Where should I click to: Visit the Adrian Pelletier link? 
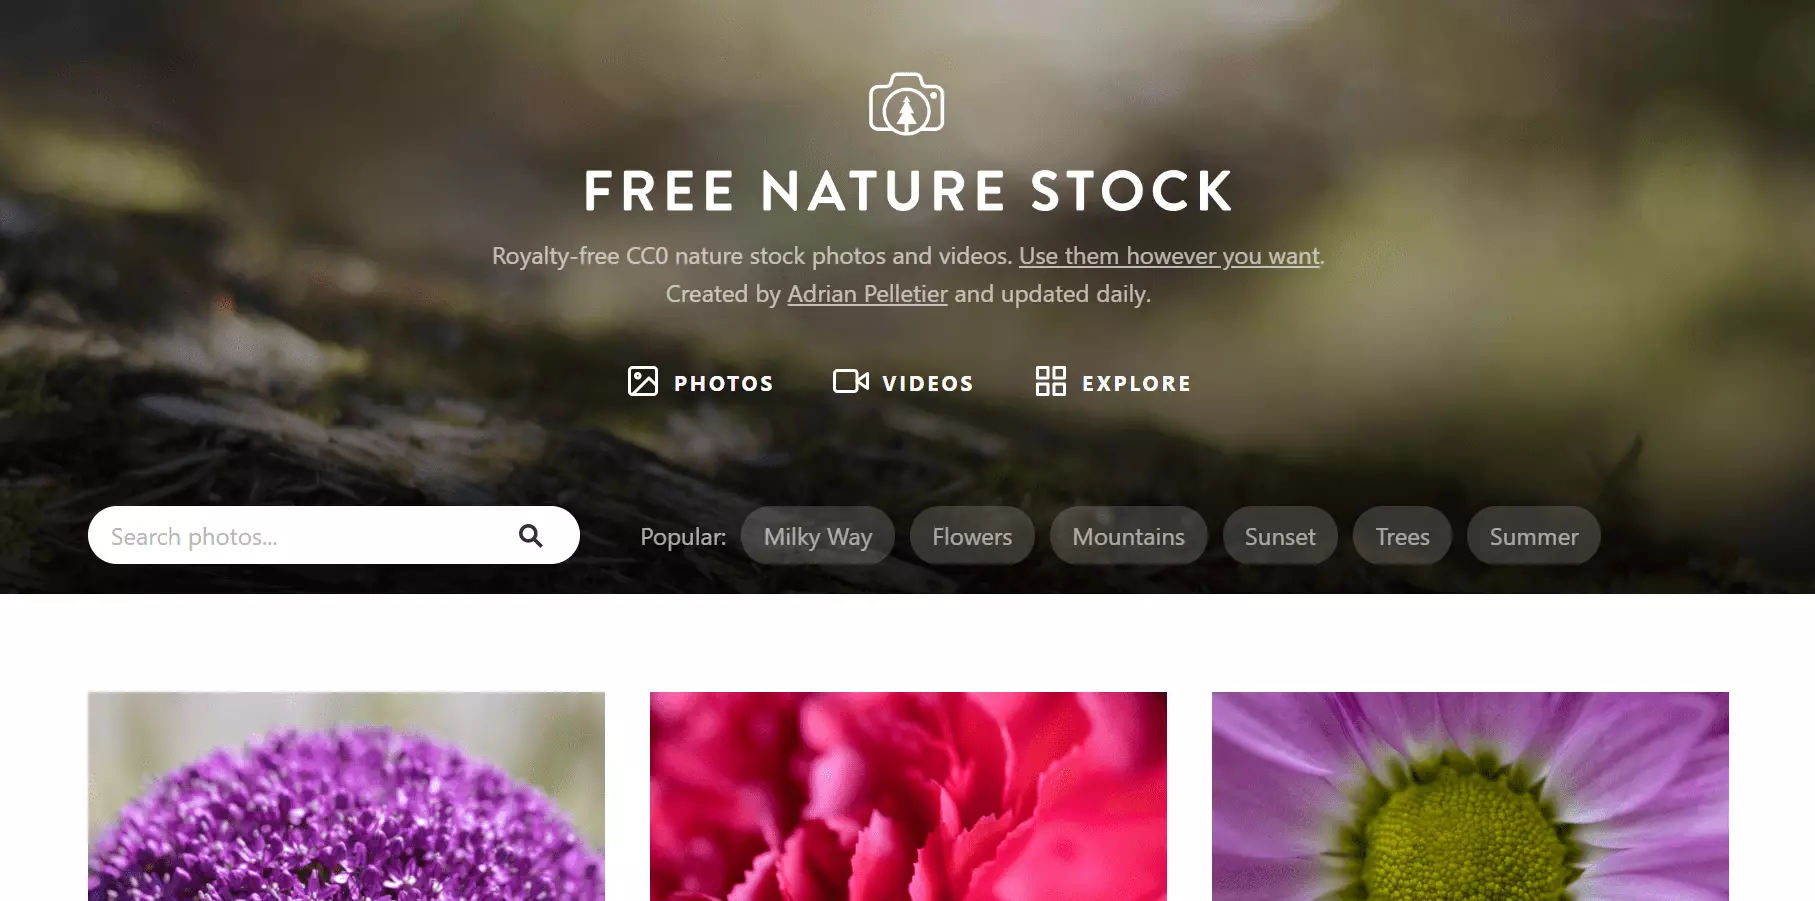click(867, 294)
